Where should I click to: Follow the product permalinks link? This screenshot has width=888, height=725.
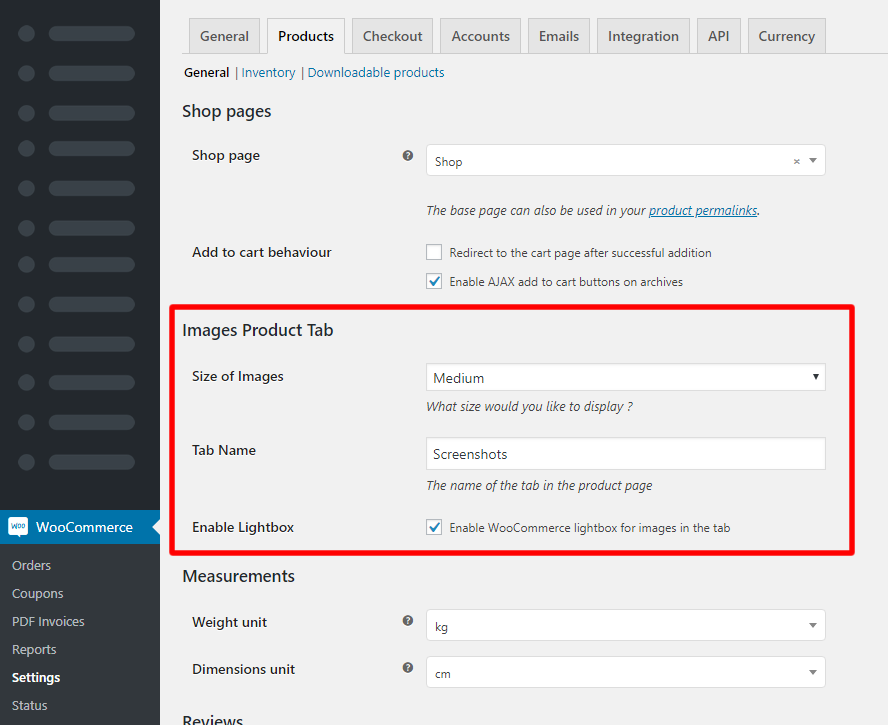(703, 211)
